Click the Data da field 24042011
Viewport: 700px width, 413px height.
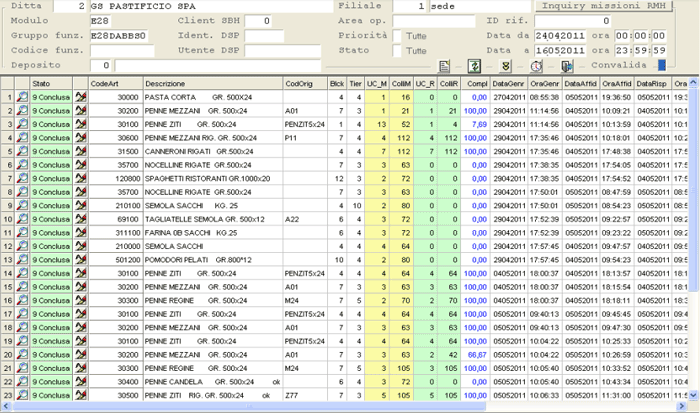pyautogui.click(x=560, y=36)
